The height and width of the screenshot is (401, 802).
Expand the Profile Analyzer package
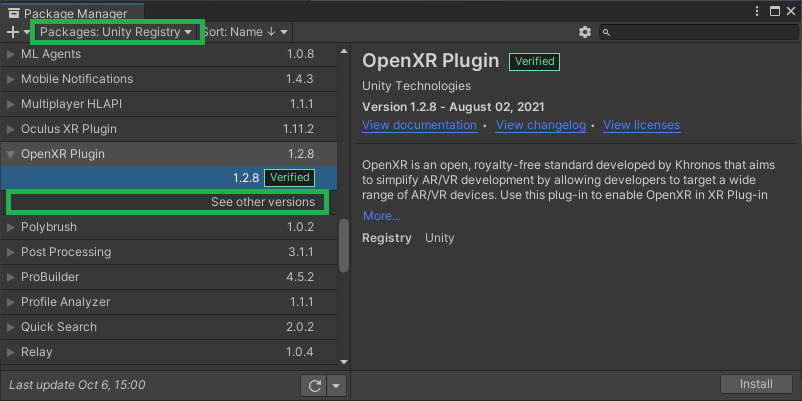tap(10, 302)
